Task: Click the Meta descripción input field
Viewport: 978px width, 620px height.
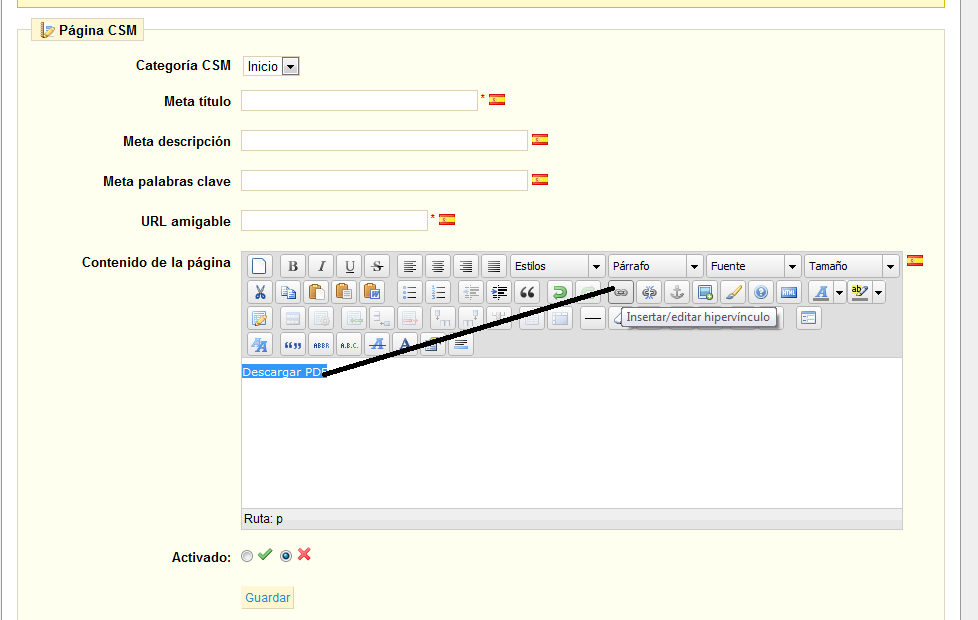Action: [x=384, y=140]
